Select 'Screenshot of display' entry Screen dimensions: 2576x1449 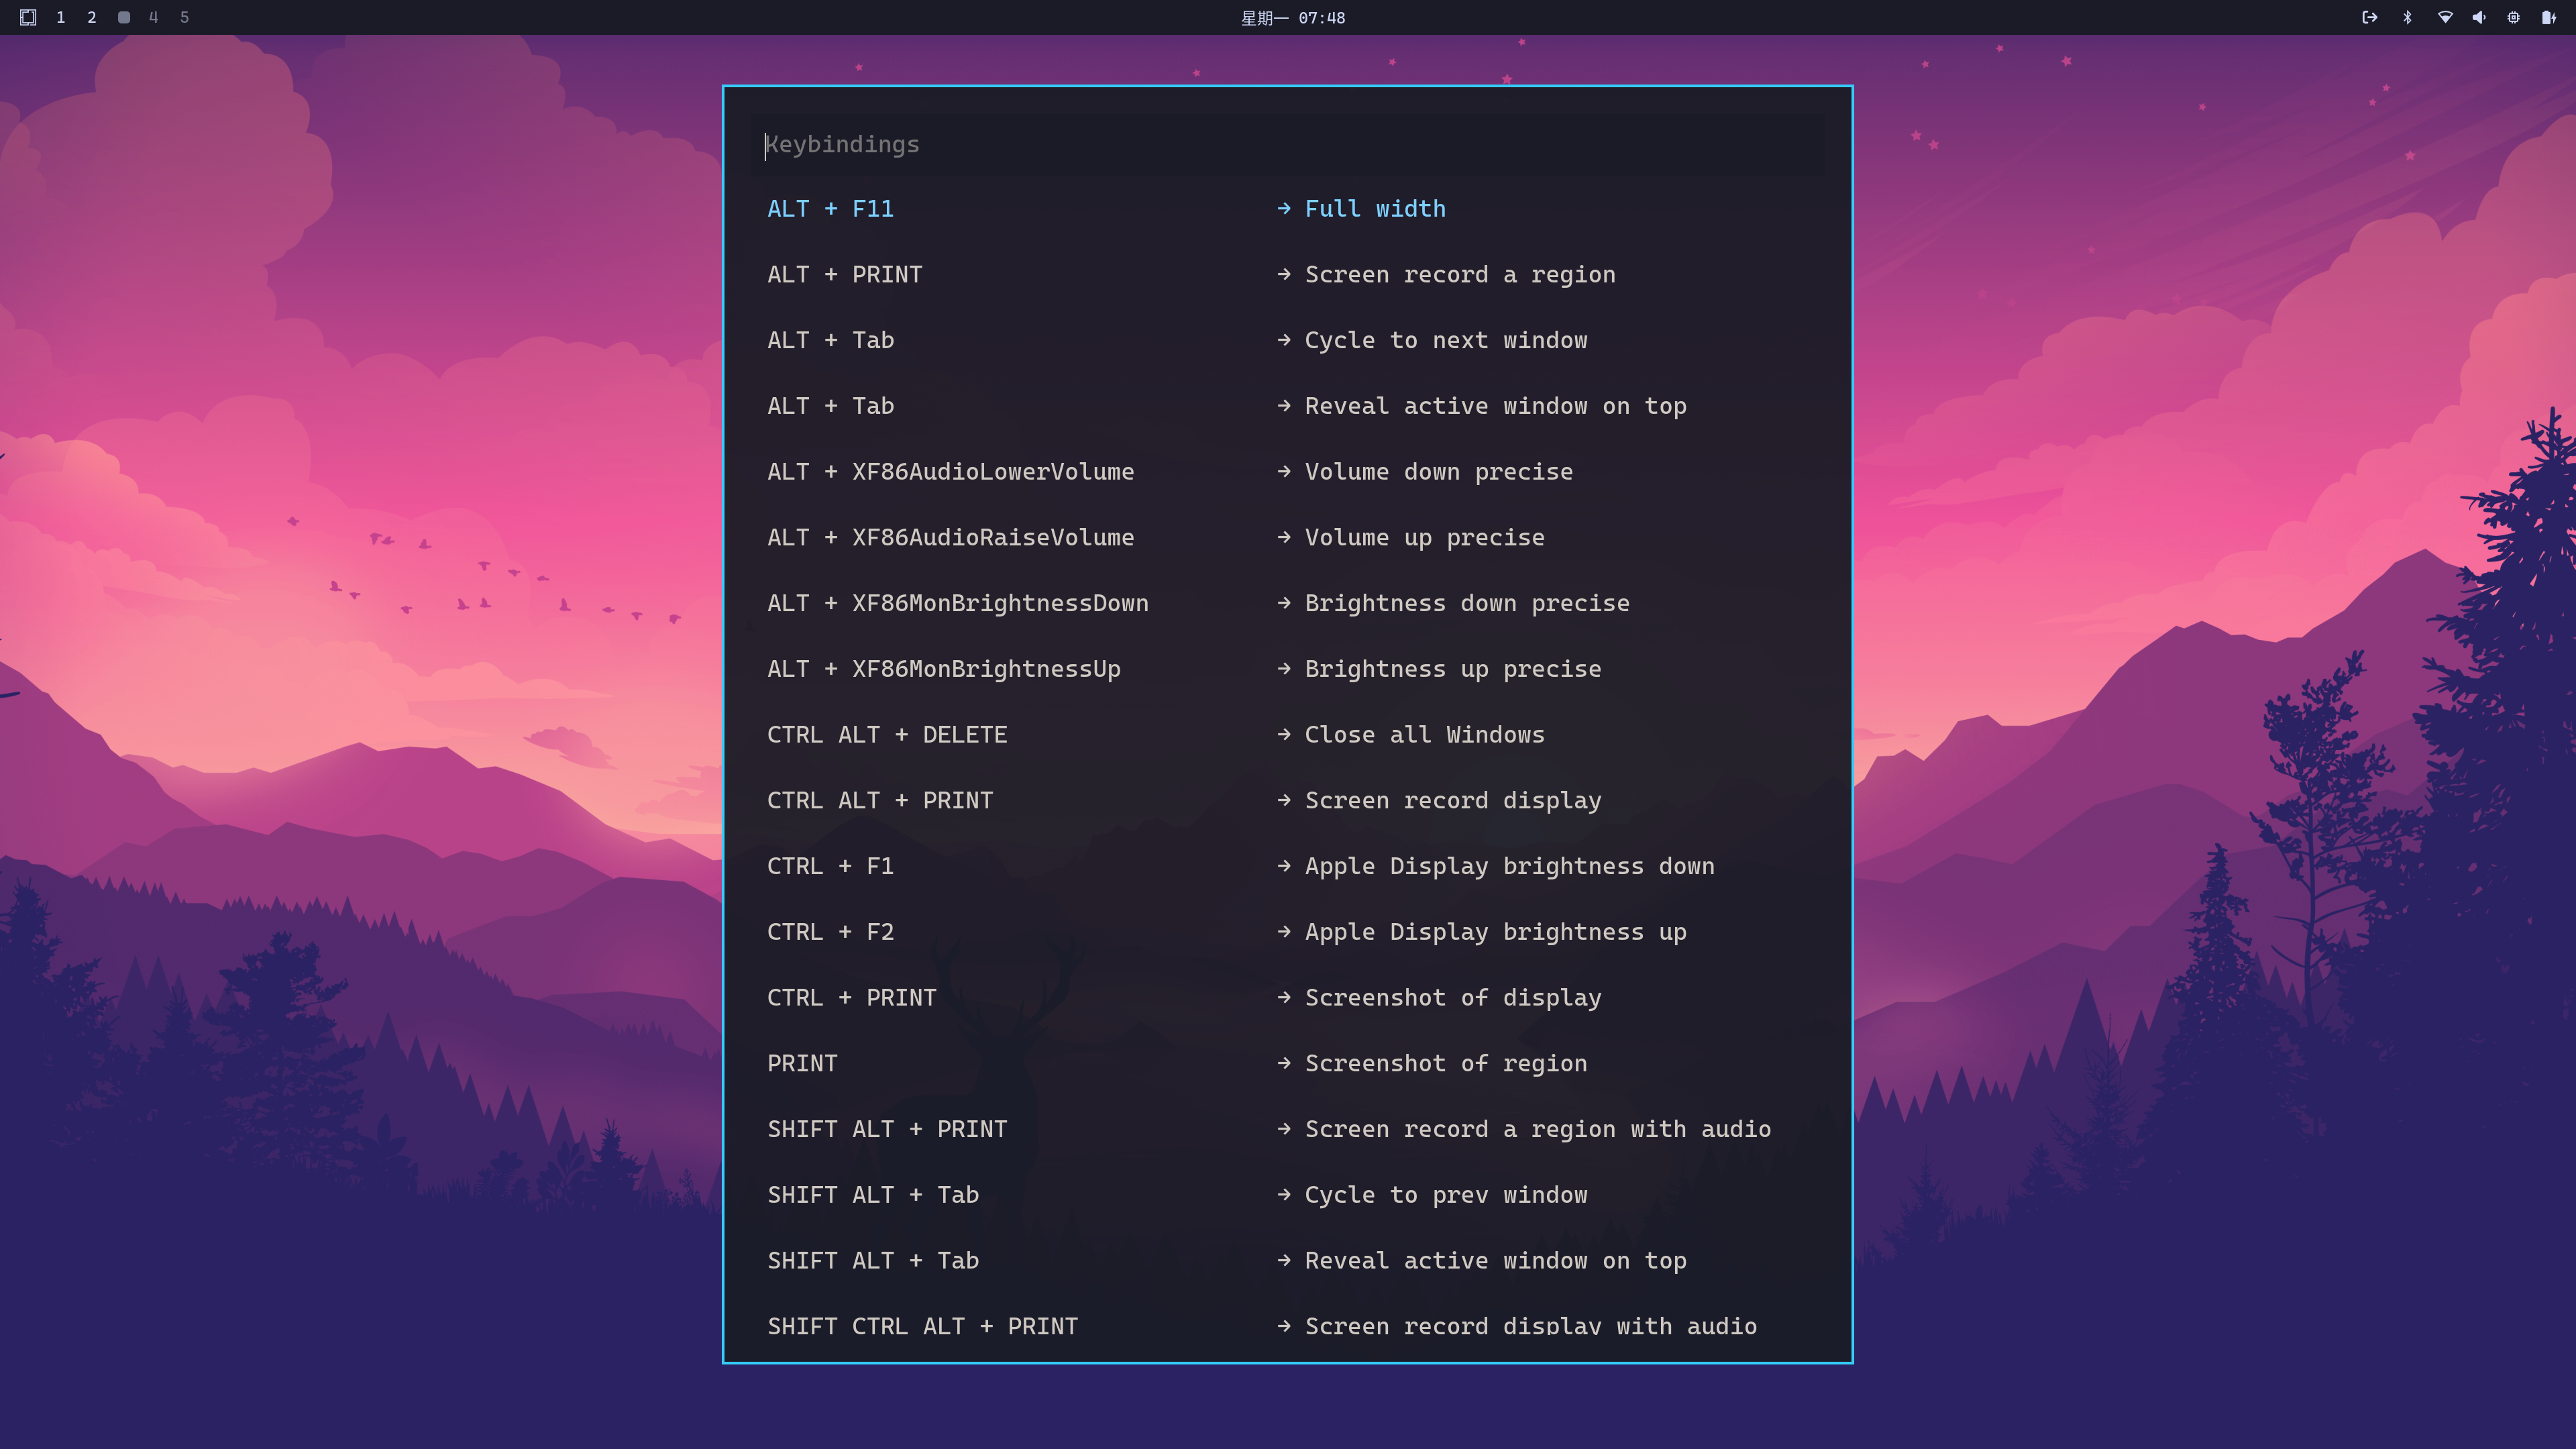pyautogui.click(x=1288, y=998)
